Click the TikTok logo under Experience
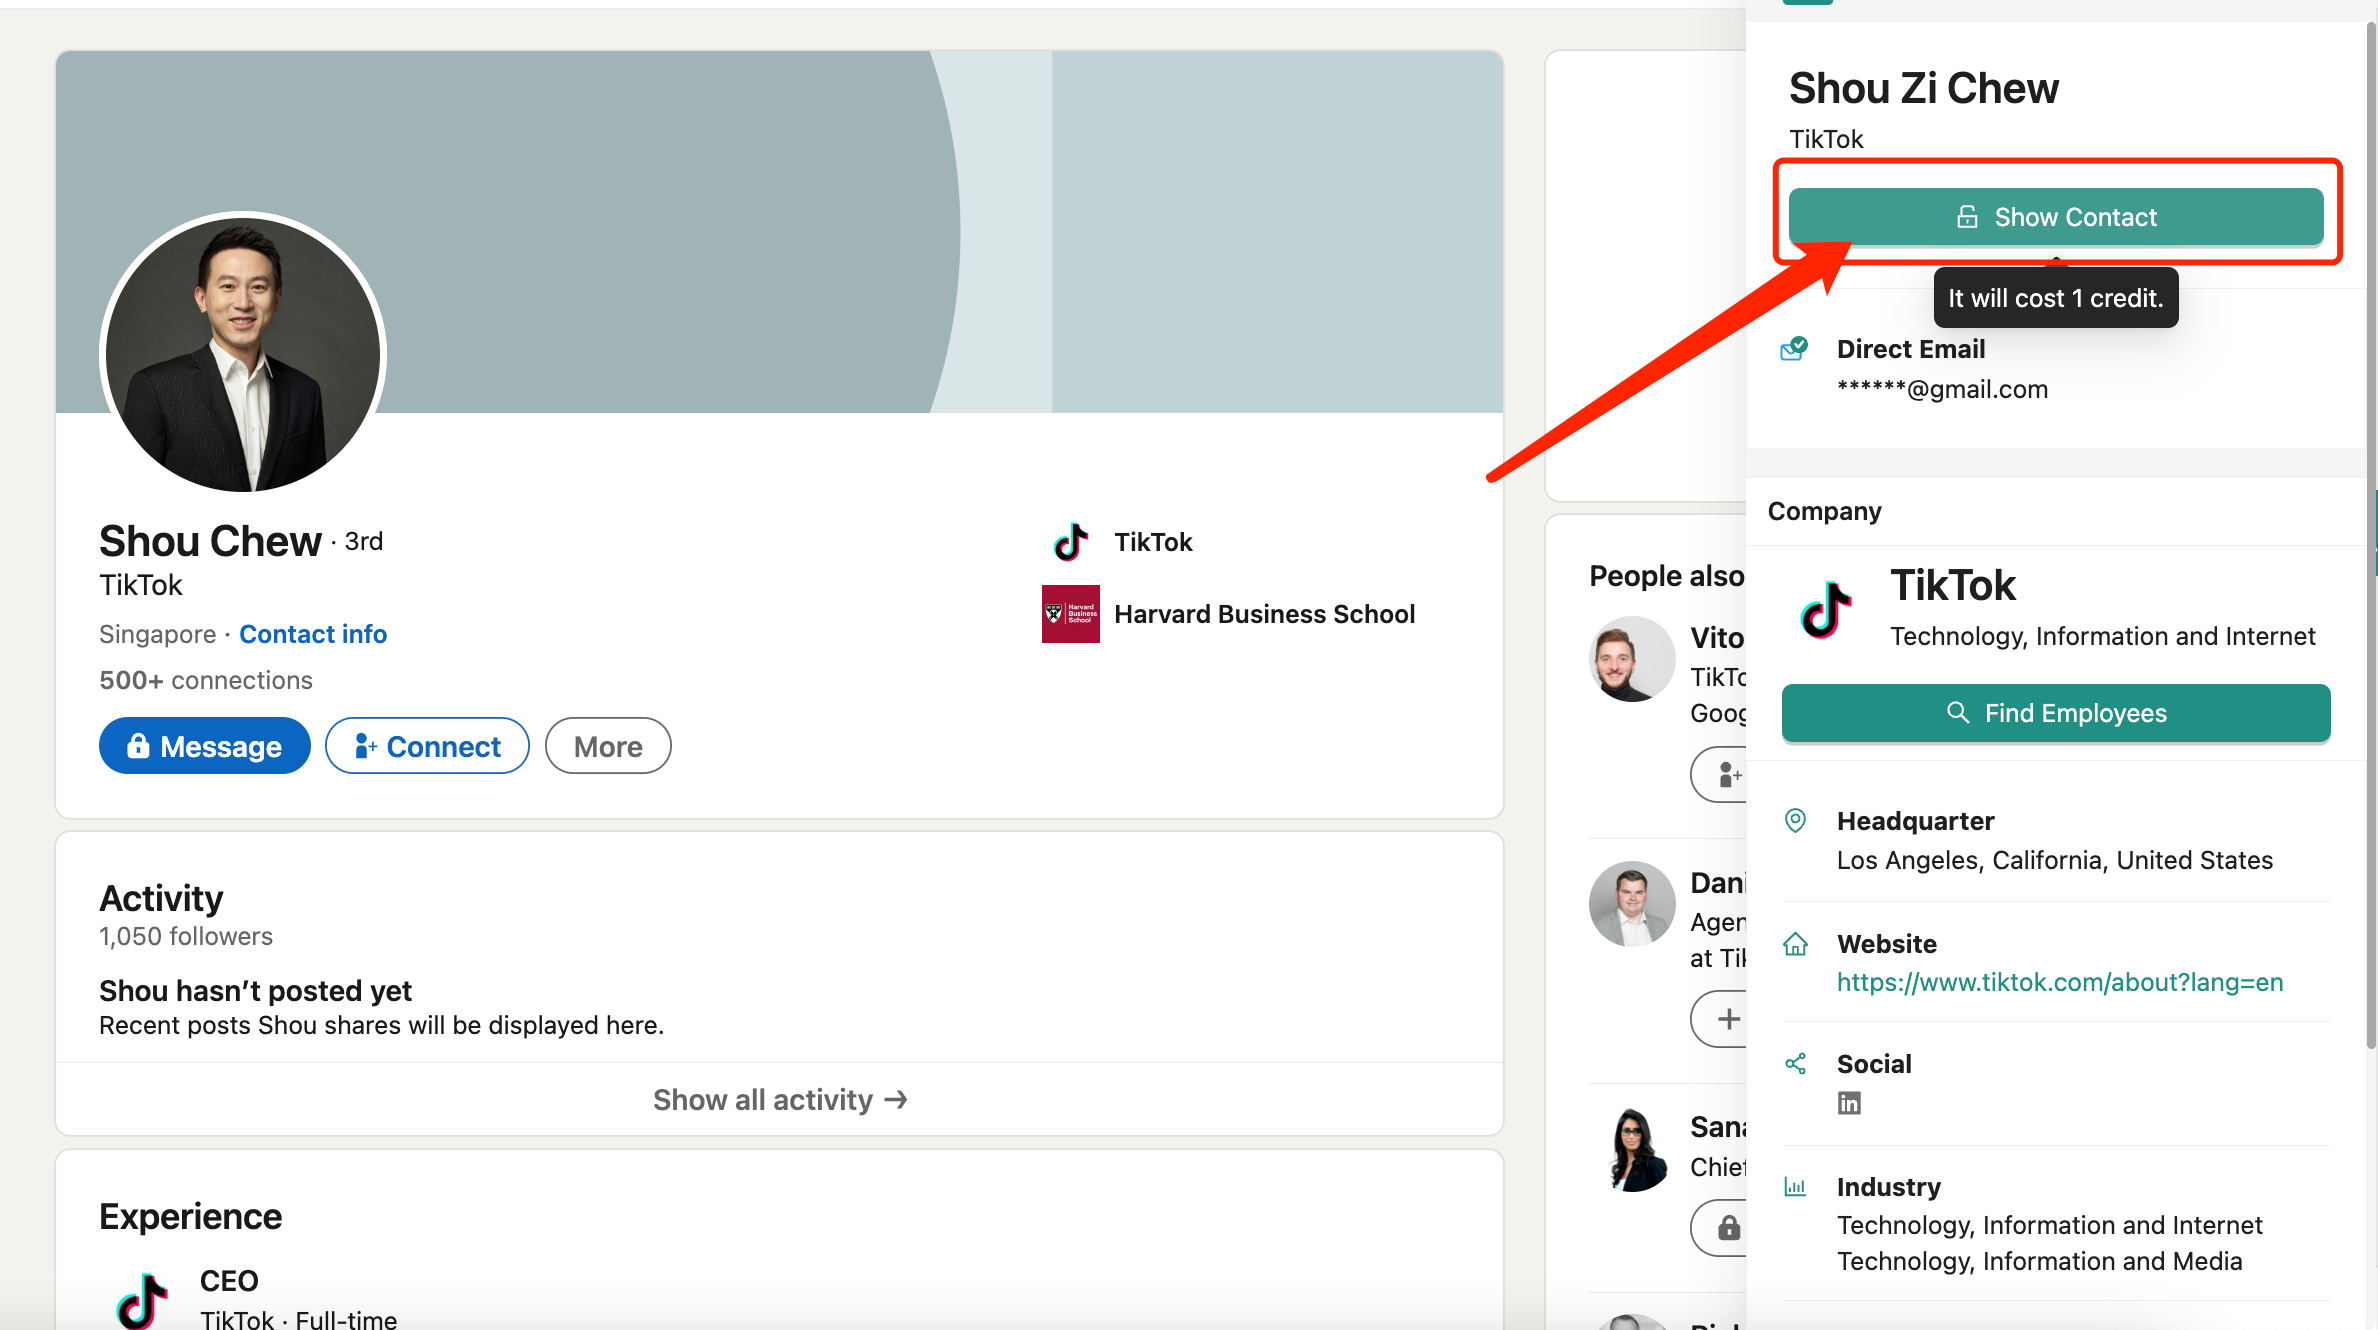Screen dimensions: 2378x1330 (142, 1300)
